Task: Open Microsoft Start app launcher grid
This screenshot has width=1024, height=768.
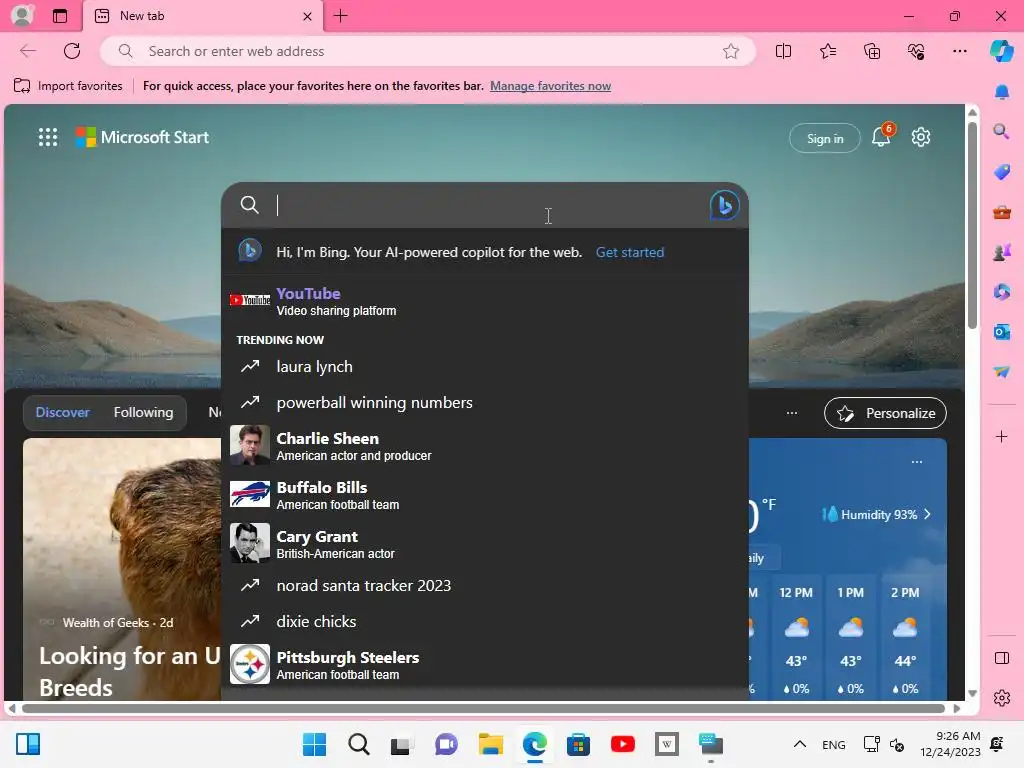Action: [48, 137]
